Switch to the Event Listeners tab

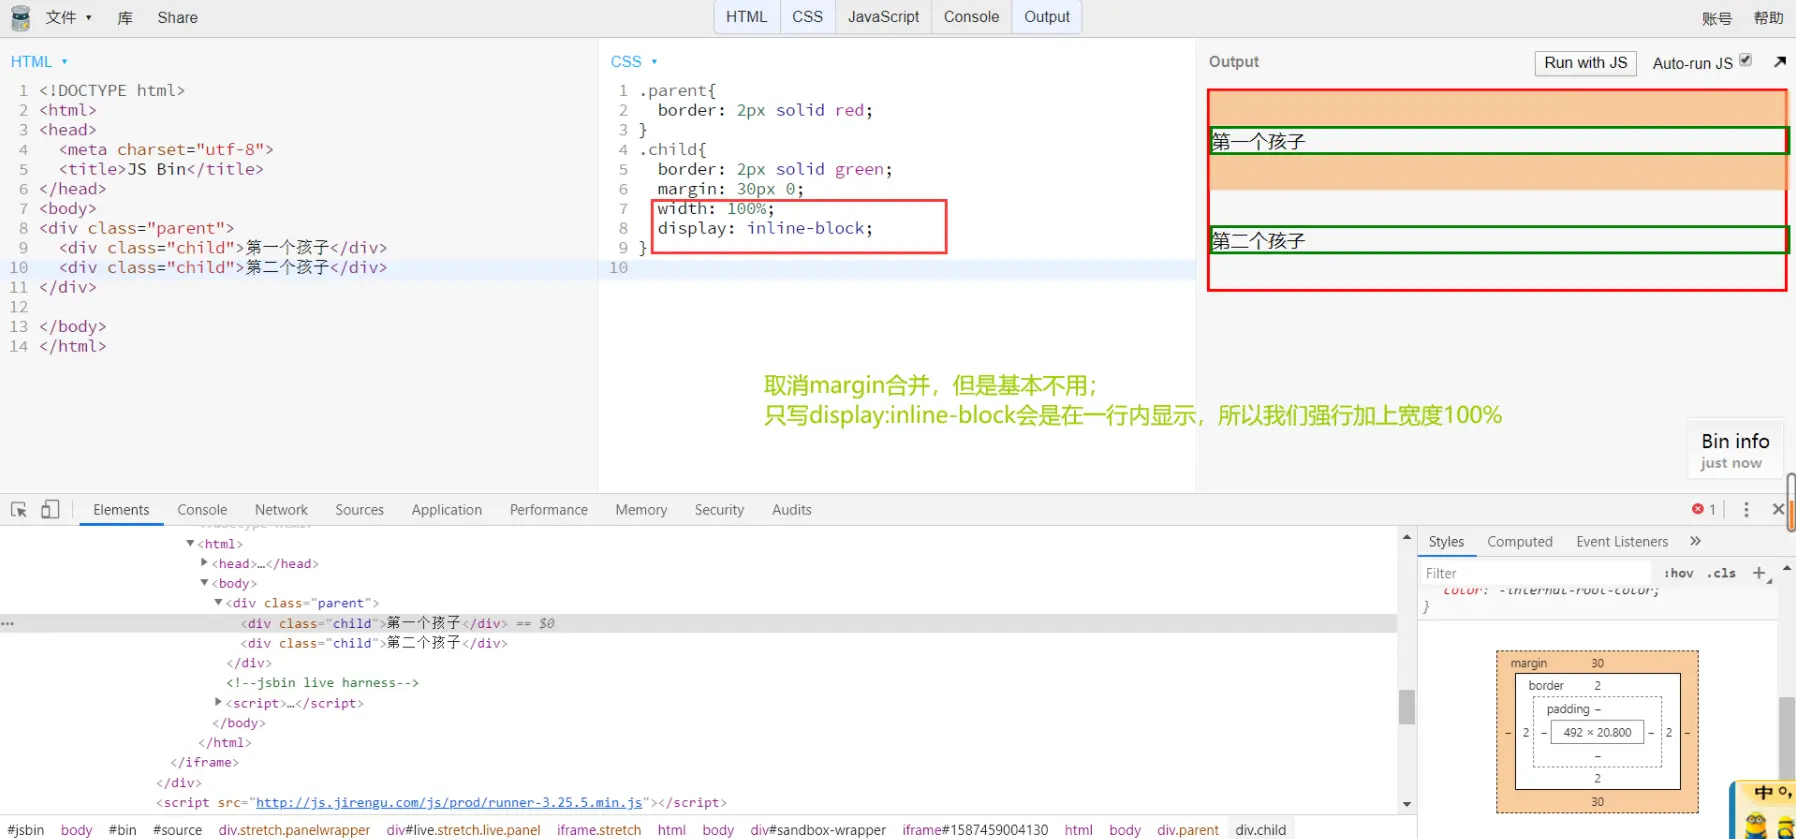(1622, 542)
